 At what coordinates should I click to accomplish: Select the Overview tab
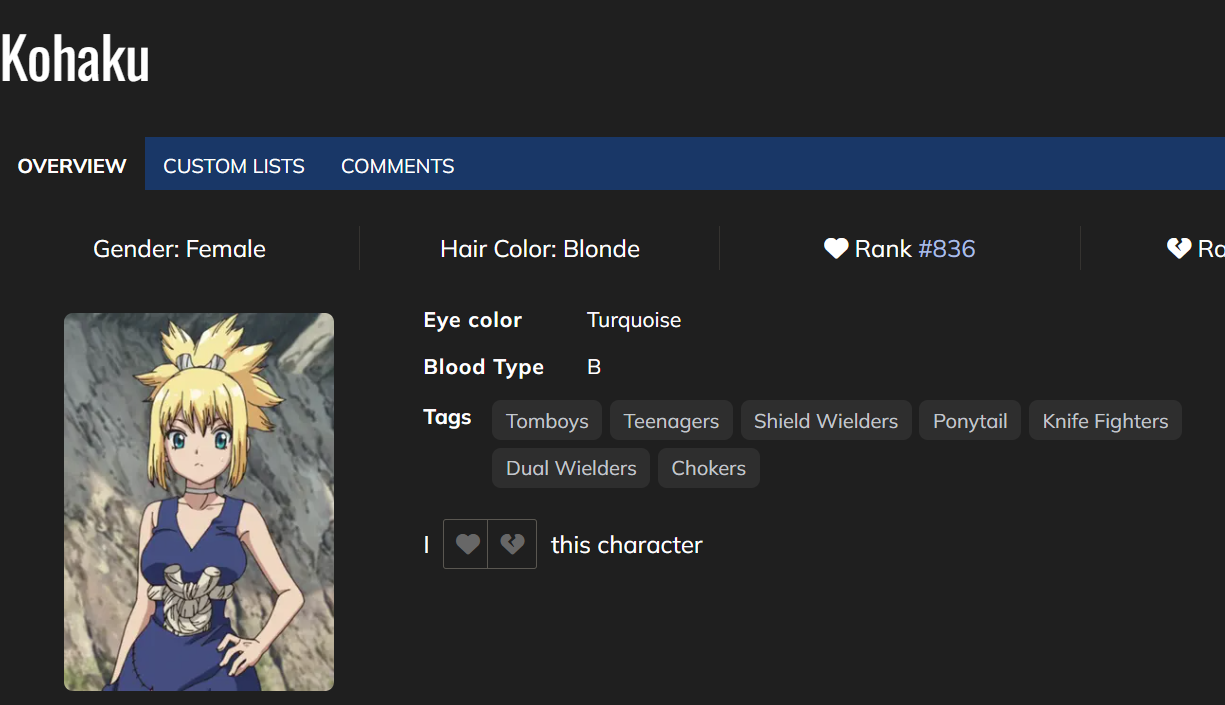pyautogui.click(x=72, y=166)
